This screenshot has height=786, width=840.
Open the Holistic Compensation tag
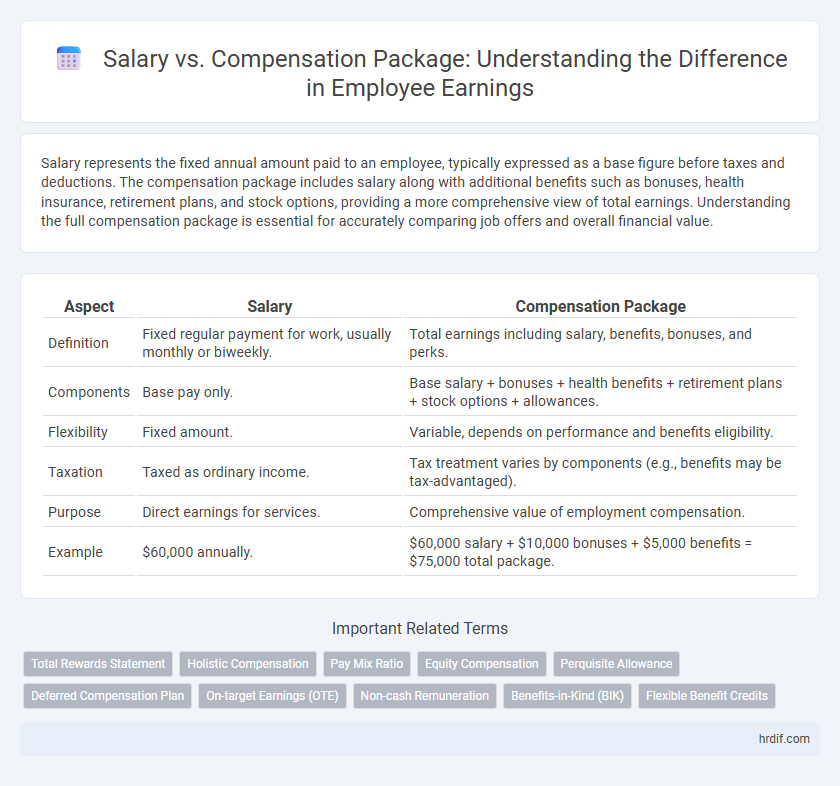[248, 664]
